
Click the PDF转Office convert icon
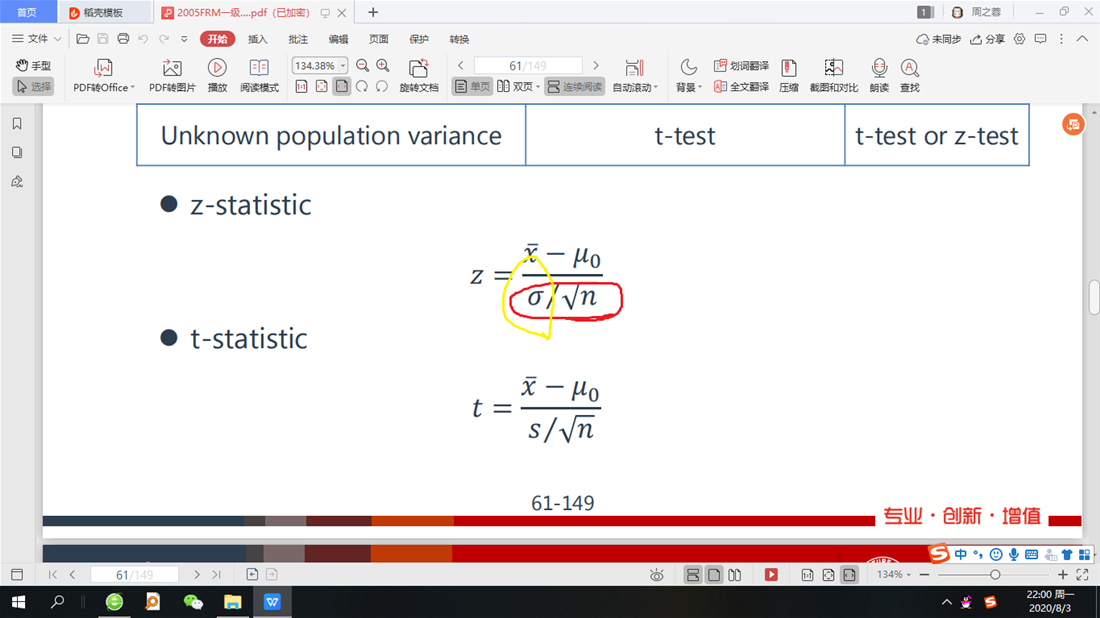point(103,69)
